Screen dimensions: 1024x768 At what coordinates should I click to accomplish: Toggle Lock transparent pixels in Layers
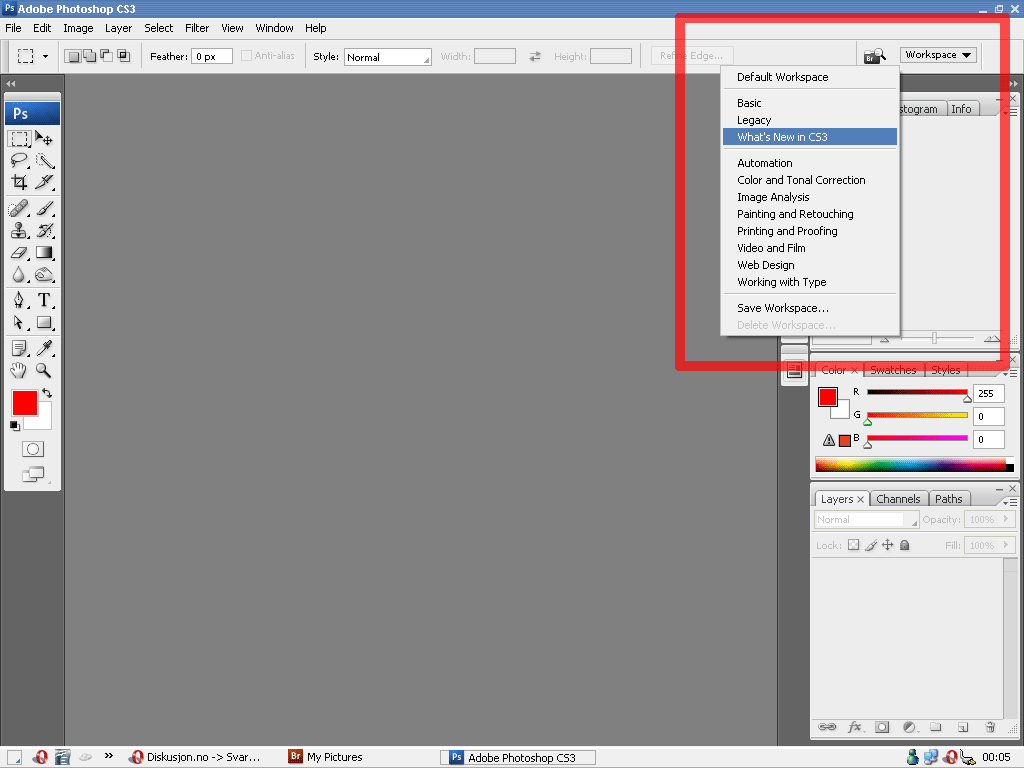click(854, 545)
